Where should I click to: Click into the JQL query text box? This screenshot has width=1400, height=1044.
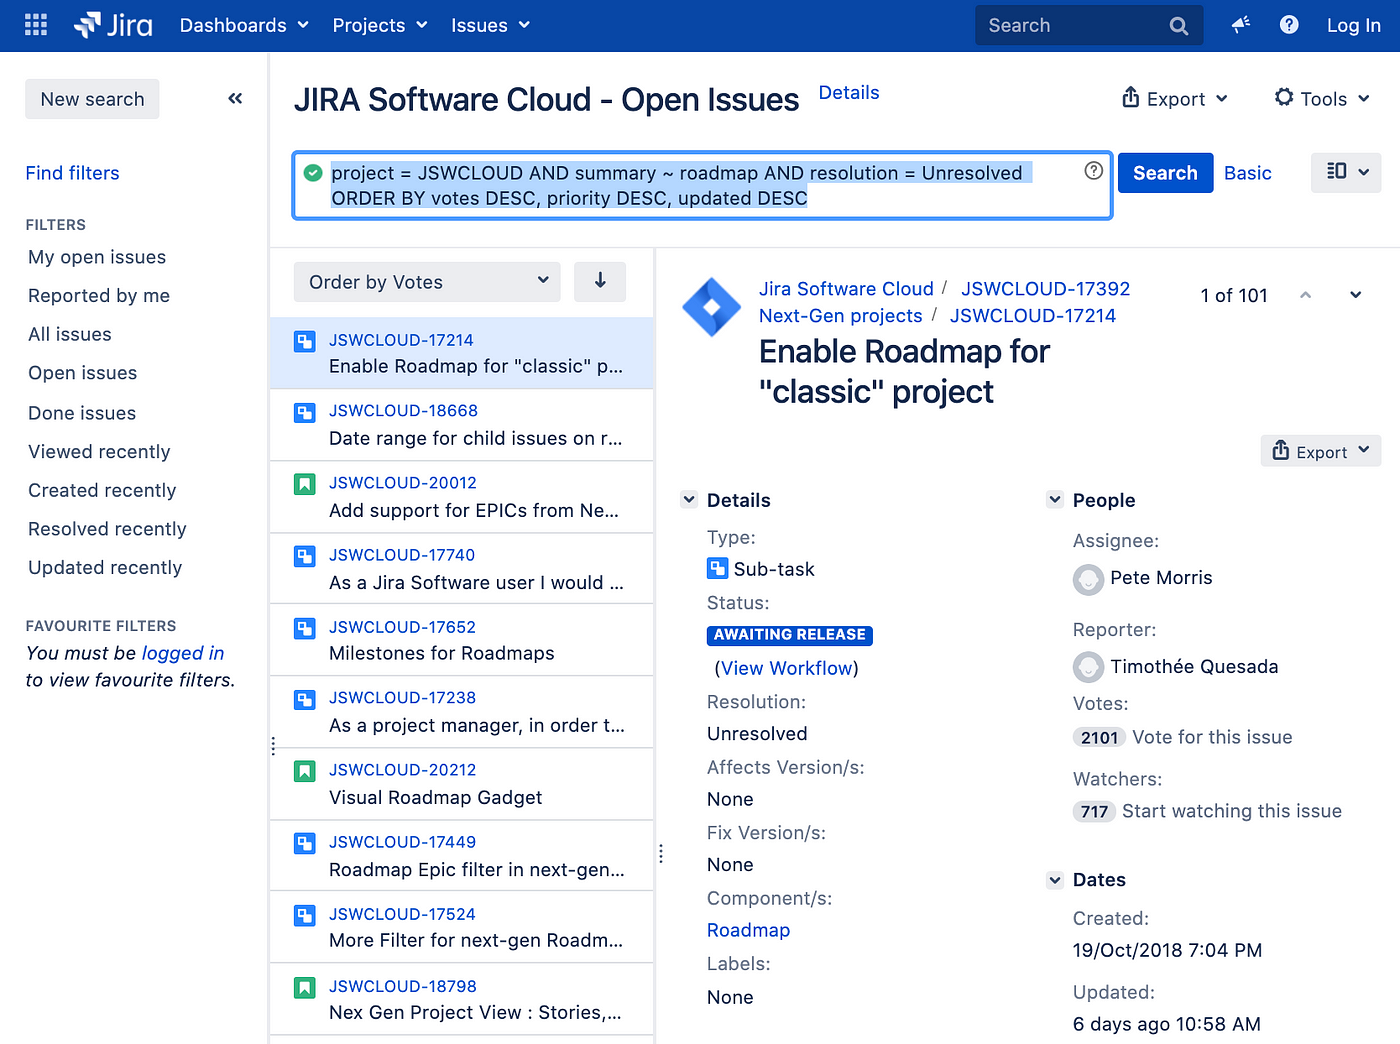(702, 185)
